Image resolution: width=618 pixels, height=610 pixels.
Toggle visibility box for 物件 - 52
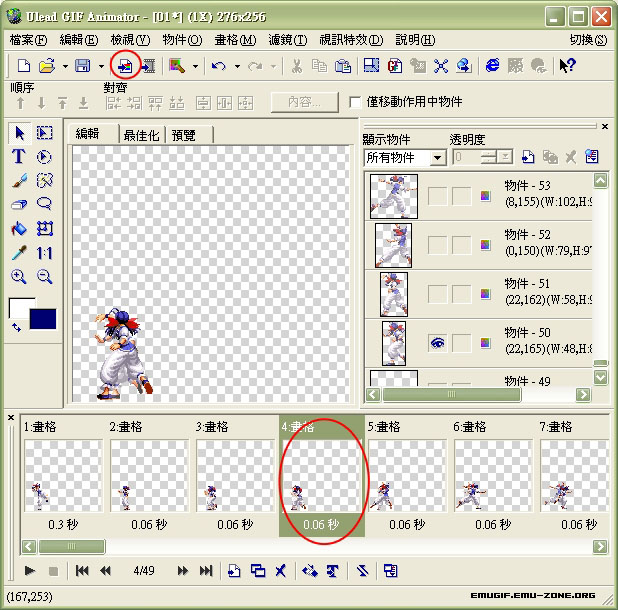tap(437, 245)
